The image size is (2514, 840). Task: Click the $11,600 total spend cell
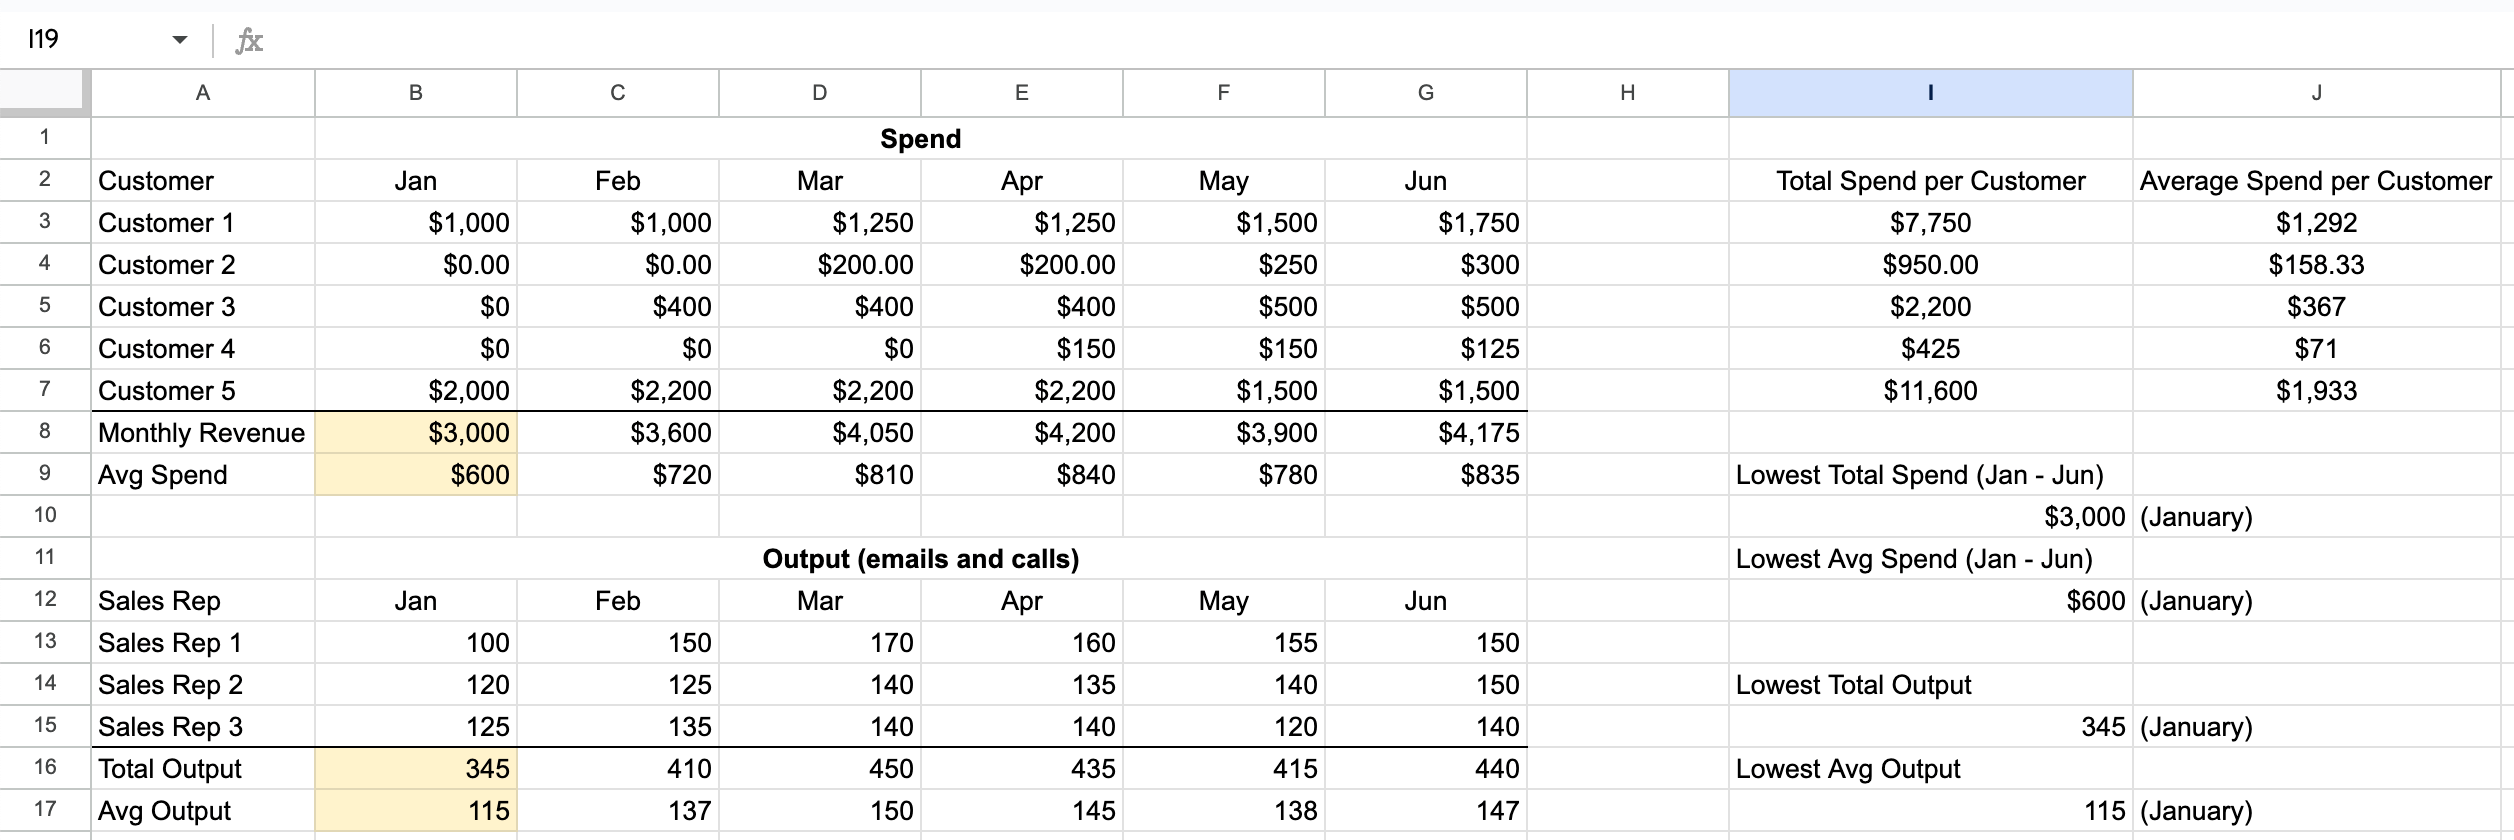[1930, 391]
